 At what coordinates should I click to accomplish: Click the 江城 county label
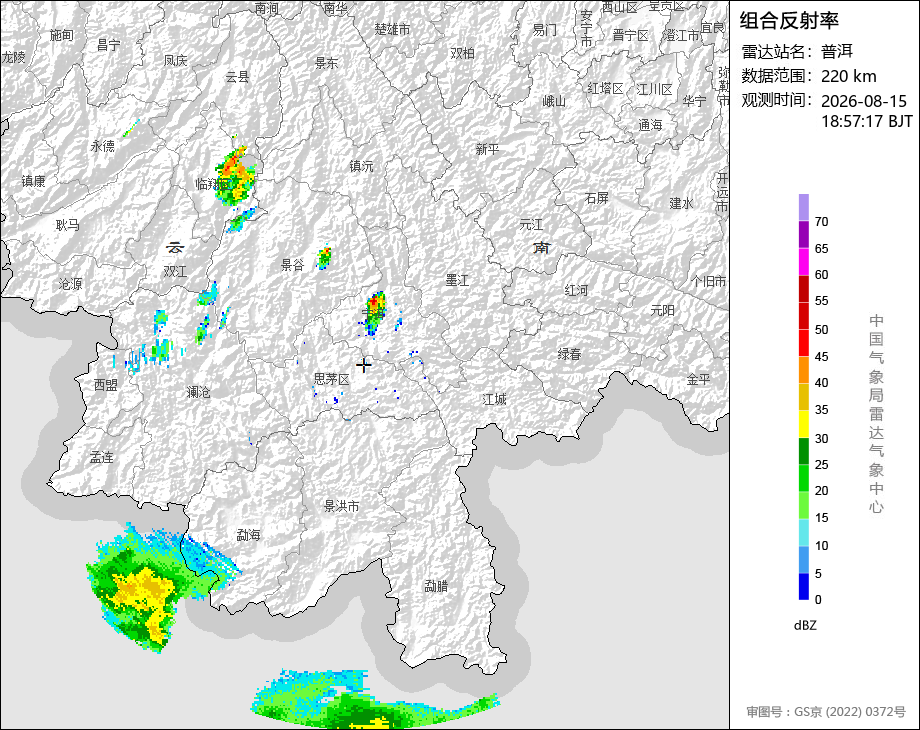(x=495, y=400)
